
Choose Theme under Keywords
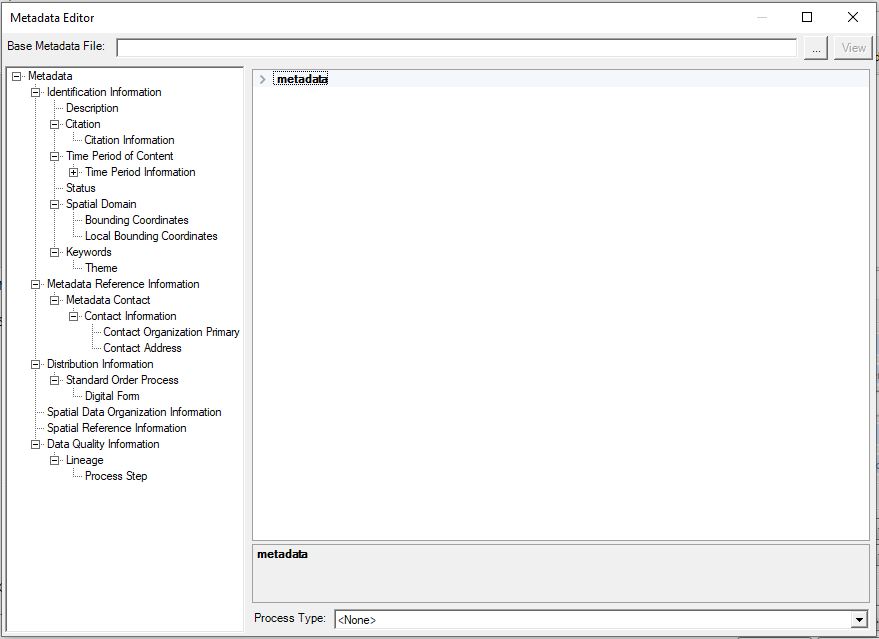click(x=101, y=268)
